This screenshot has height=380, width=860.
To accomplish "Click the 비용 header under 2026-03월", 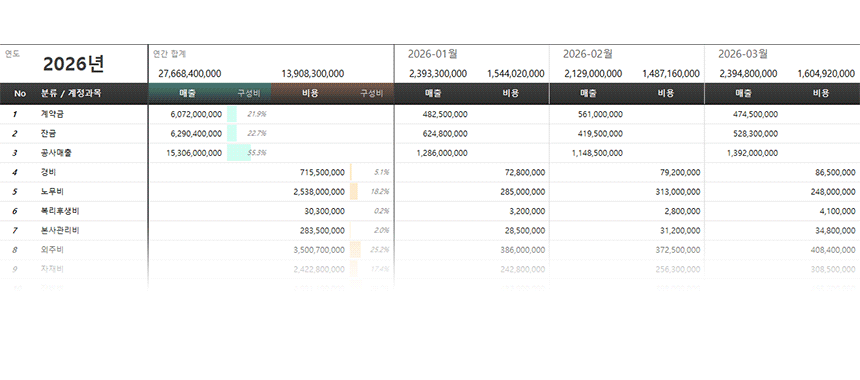I will coord(821,94).
